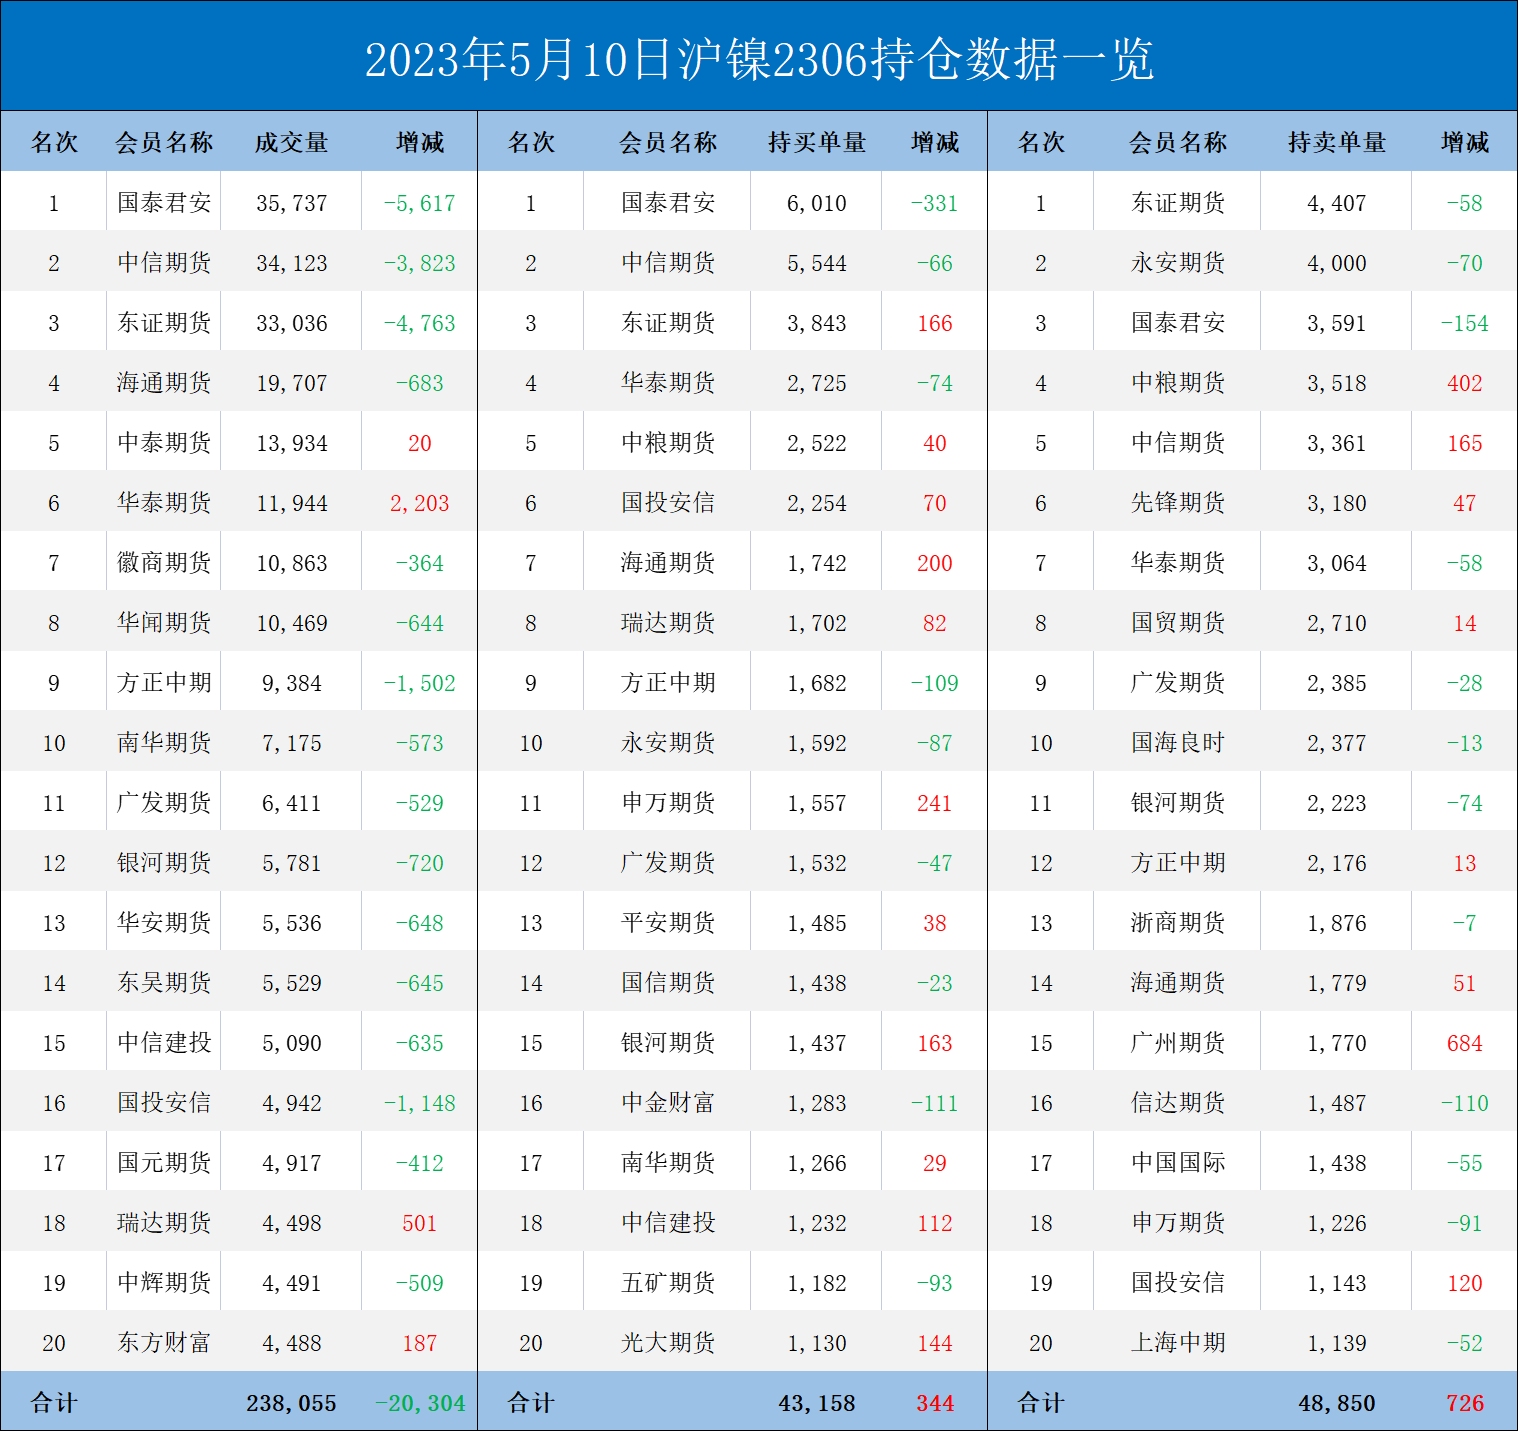This screenshot has width=1519, height=1432.
Task: Click the red change value 187
Action: pyautogui.click(x=419, y=1343)
